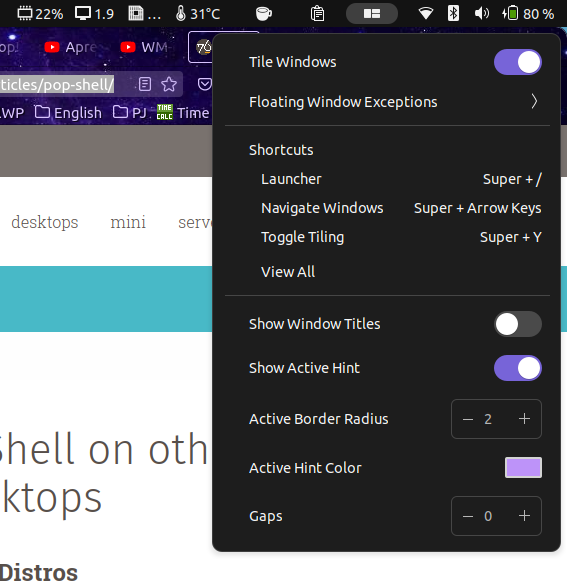The height and width of the screenshot is (583, 567).
Task: Click the Bluetooth icon in top bar
Action: pos(453,14)
